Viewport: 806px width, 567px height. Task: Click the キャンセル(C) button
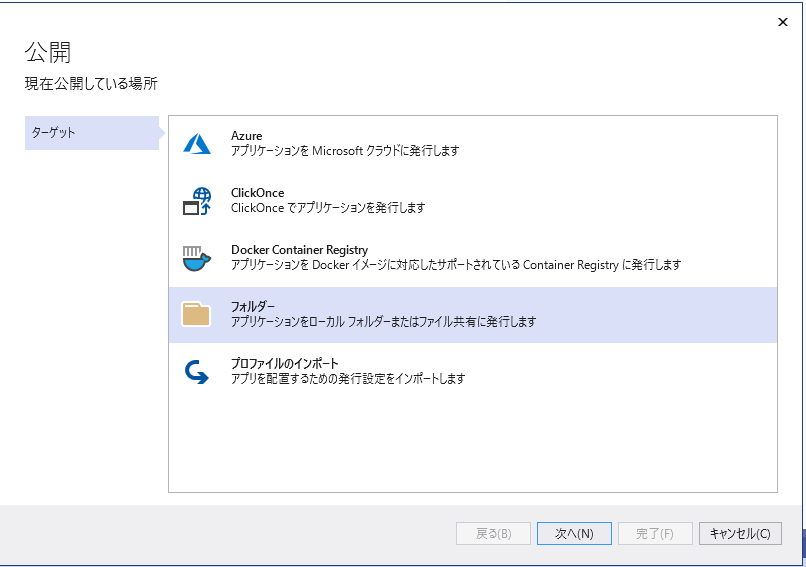click(740, 534)
